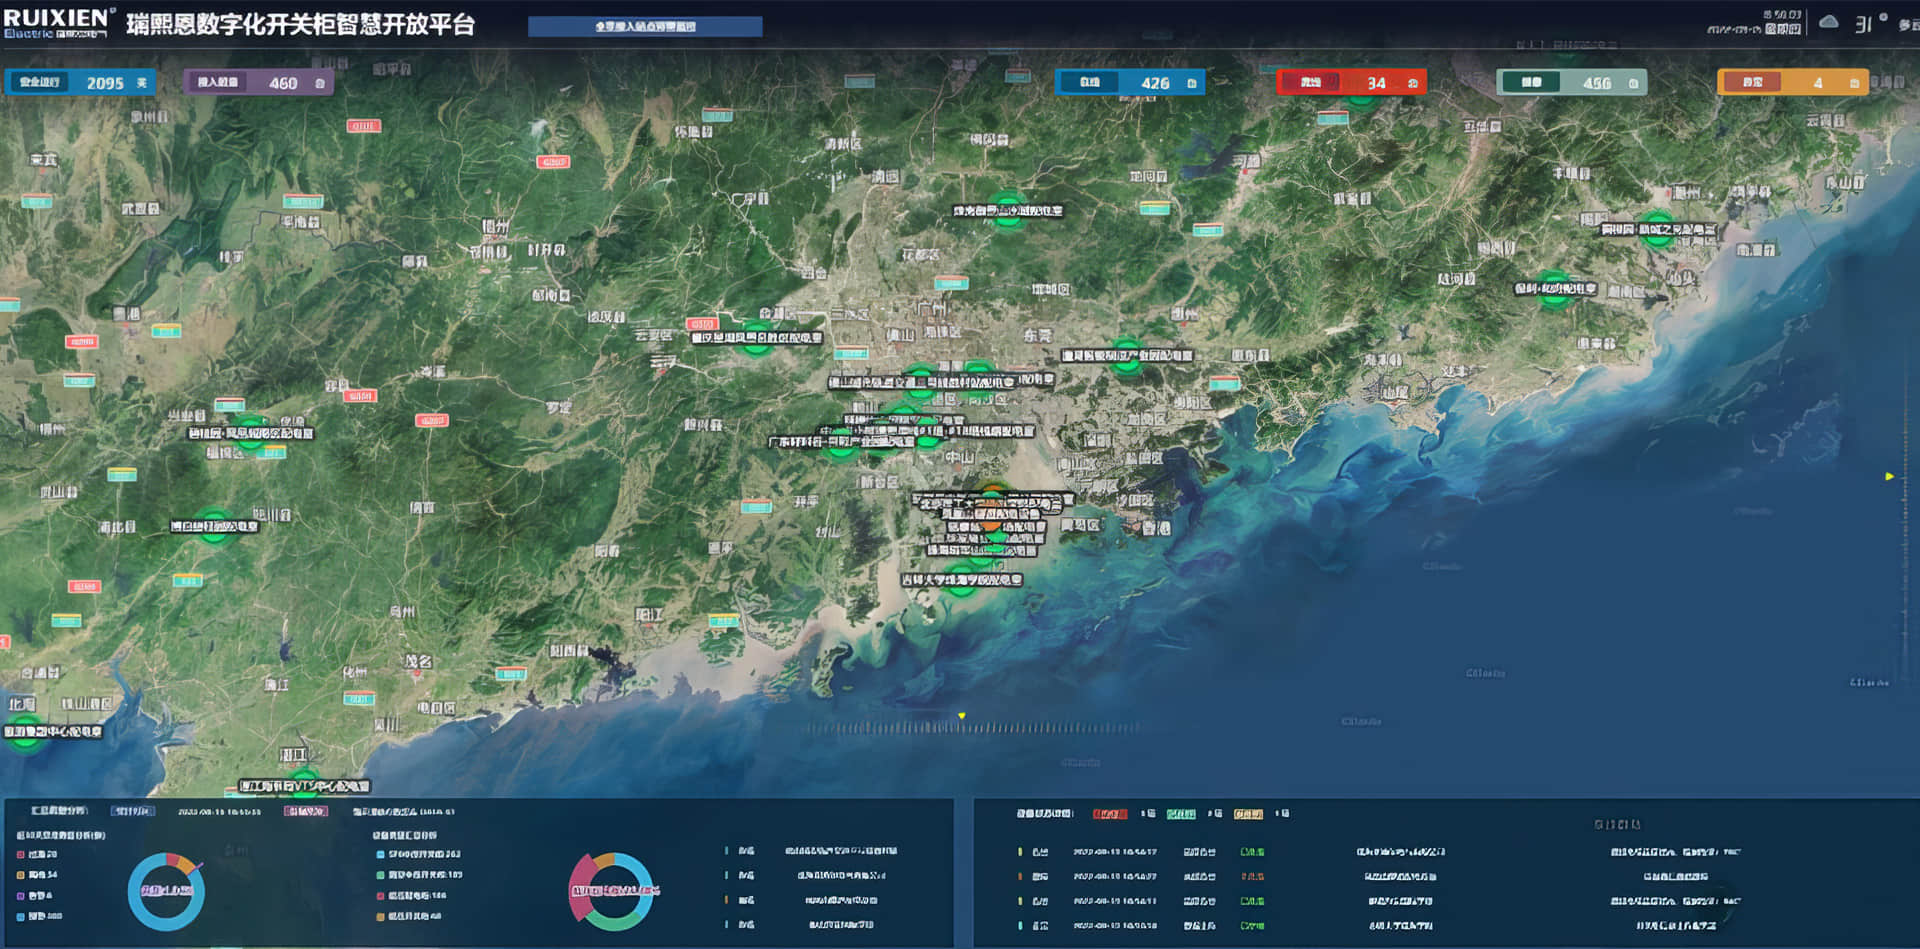Viewport: 1920px width, 949px height.
Task: Toggle the red alarm level filter tag
Action: (1109, 814)
